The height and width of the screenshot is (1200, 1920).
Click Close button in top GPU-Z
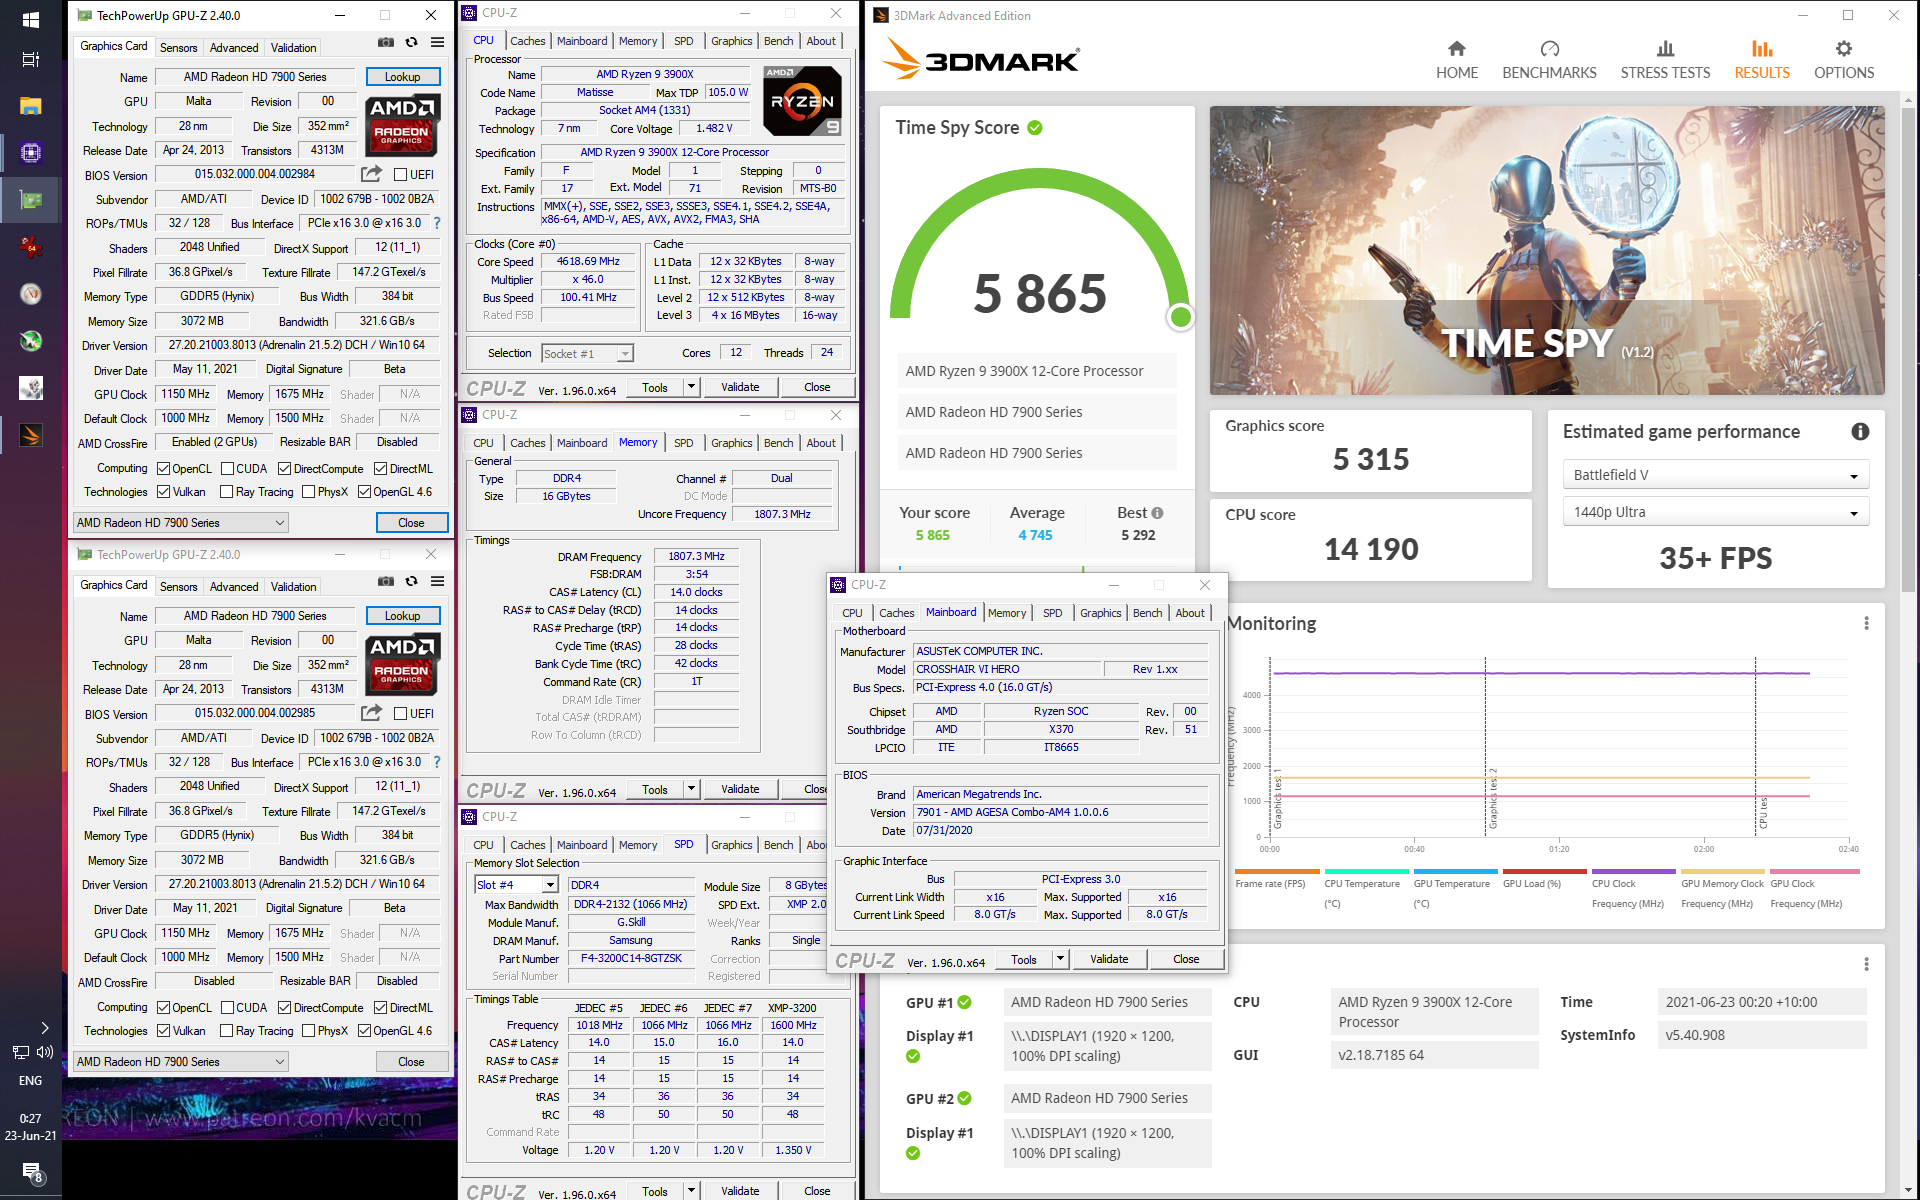pos(411,522)
